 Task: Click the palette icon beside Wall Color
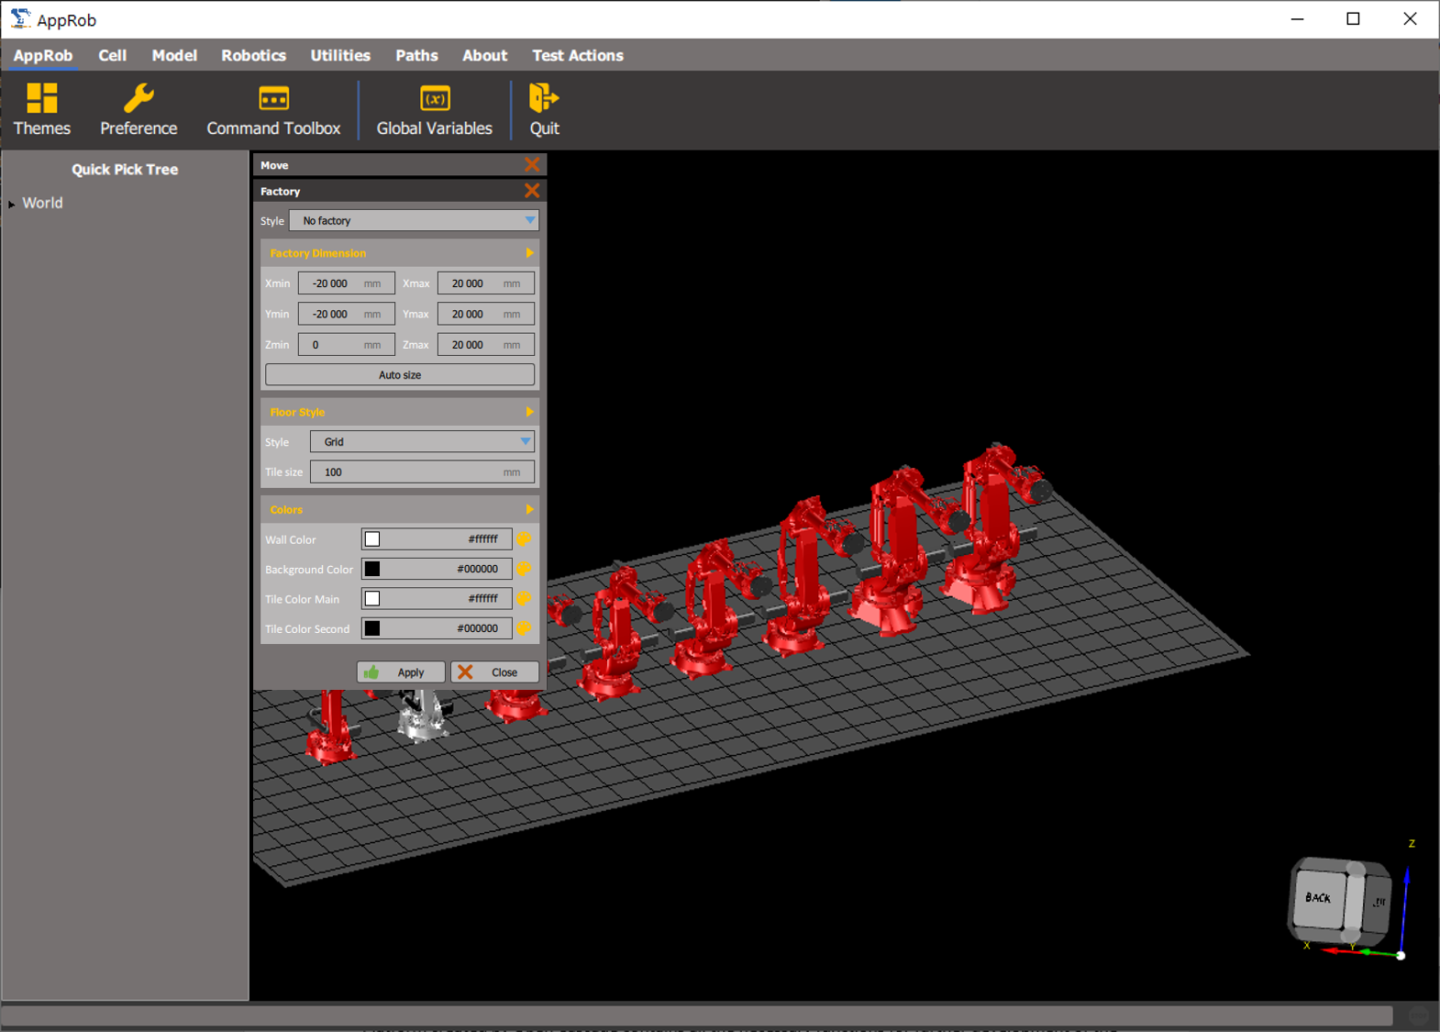[x=524, y=539]
